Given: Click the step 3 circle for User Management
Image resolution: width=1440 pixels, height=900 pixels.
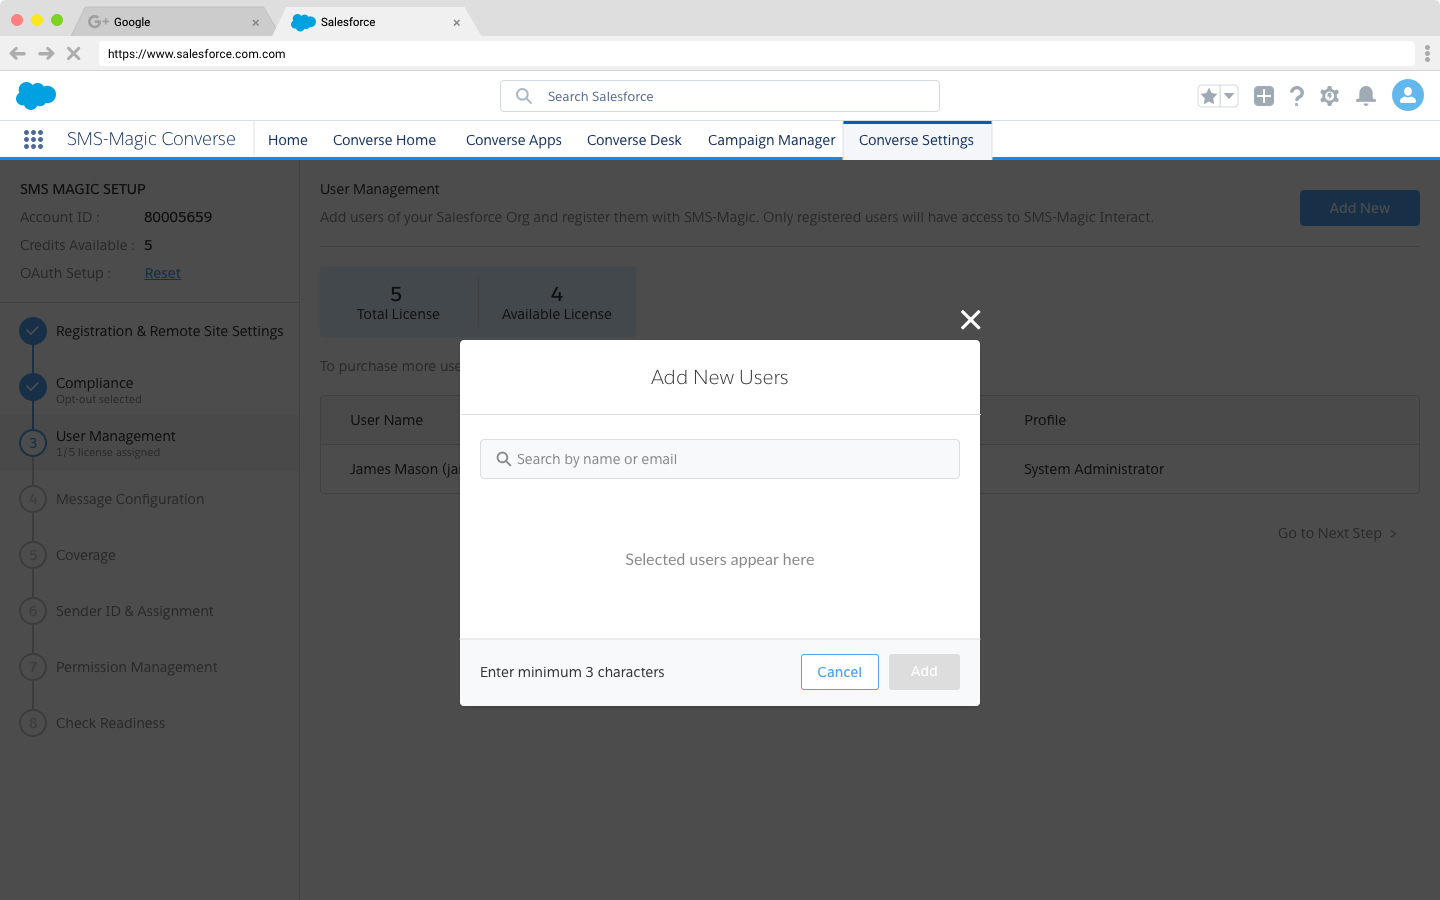Looking at the screenshot, I should tap(33, 443).
